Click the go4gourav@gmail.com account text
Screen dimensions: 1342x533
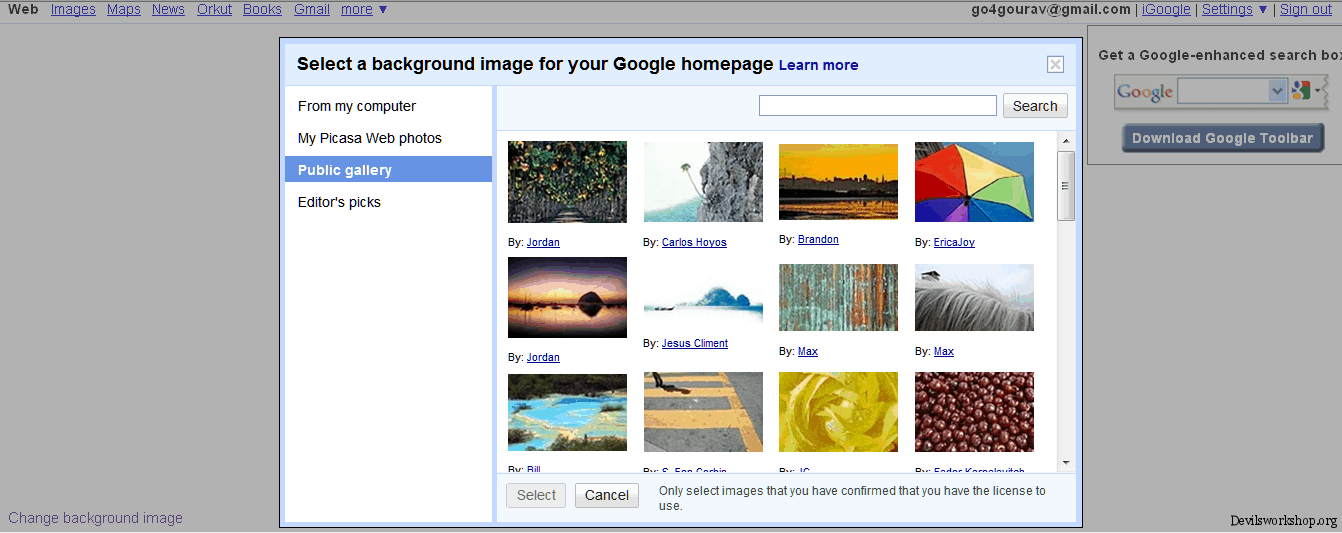point(1051,9)
